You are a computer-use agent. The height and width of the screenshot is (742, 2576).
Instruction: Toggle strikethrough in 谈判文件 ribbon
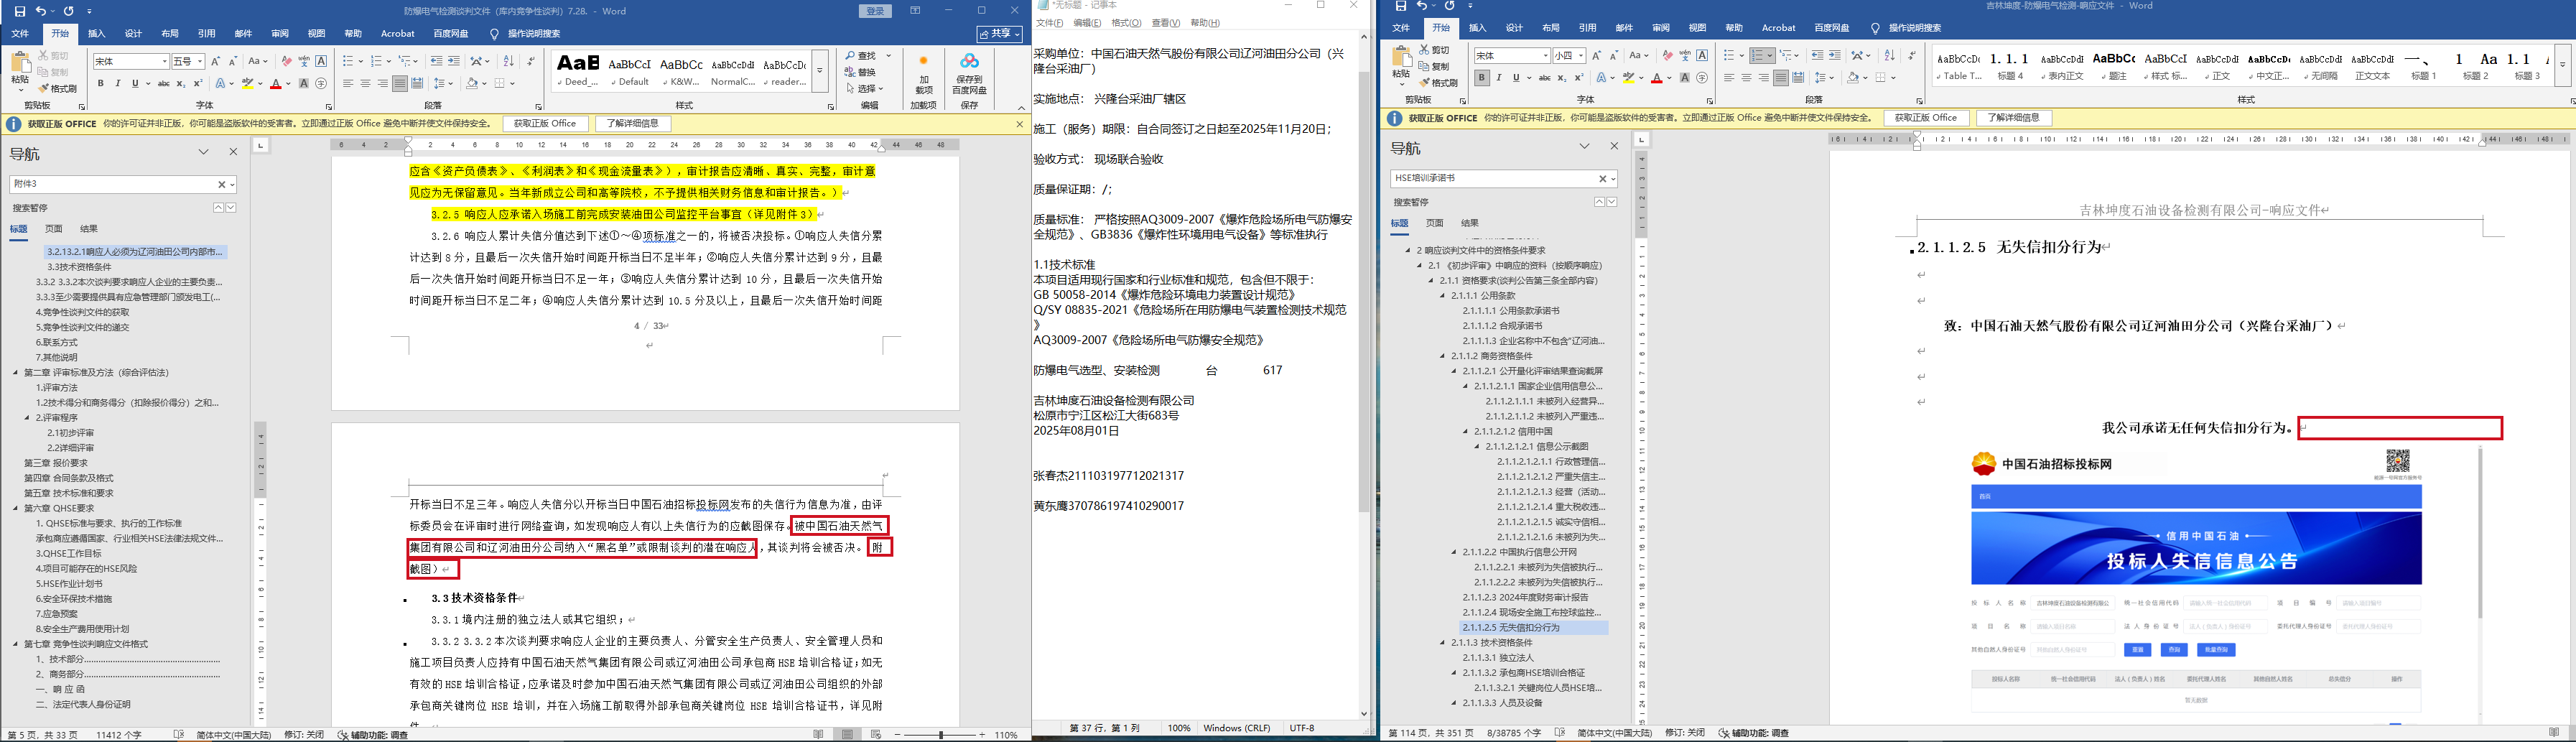pos(163,83)
